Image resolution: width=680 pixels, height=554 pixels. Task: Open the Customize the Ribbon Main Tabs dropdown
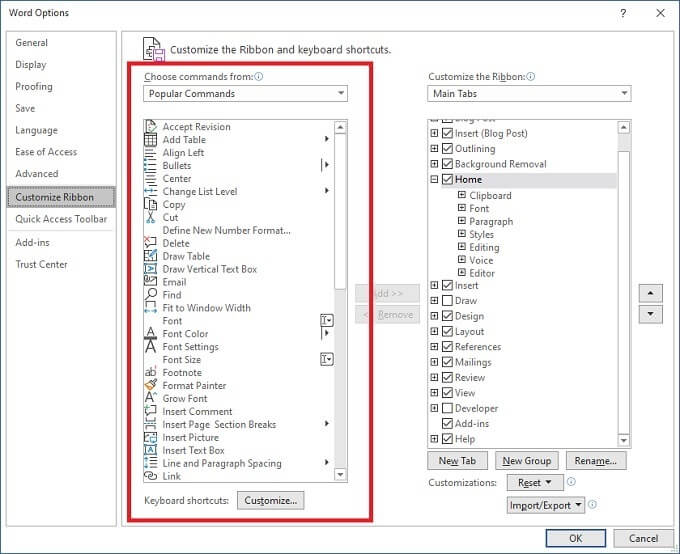(x=529, y=94)
